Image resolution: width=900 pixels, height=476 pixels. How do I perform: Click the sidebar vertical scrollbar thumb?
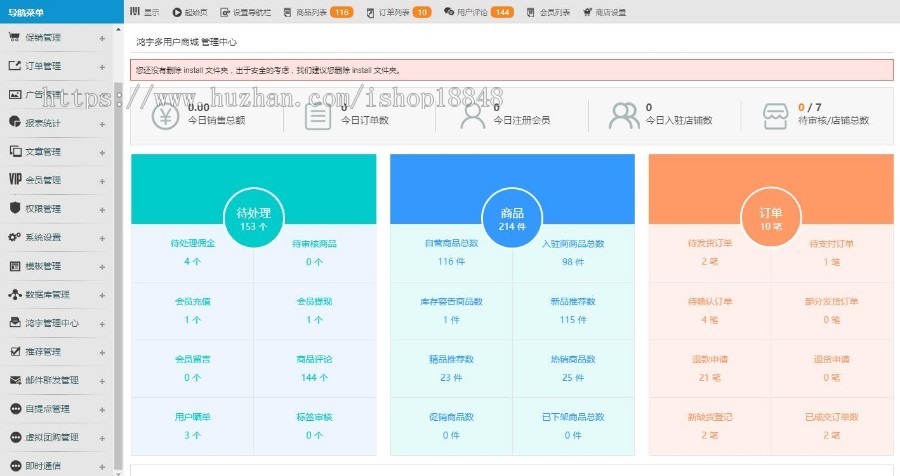(x=118, y=276)
